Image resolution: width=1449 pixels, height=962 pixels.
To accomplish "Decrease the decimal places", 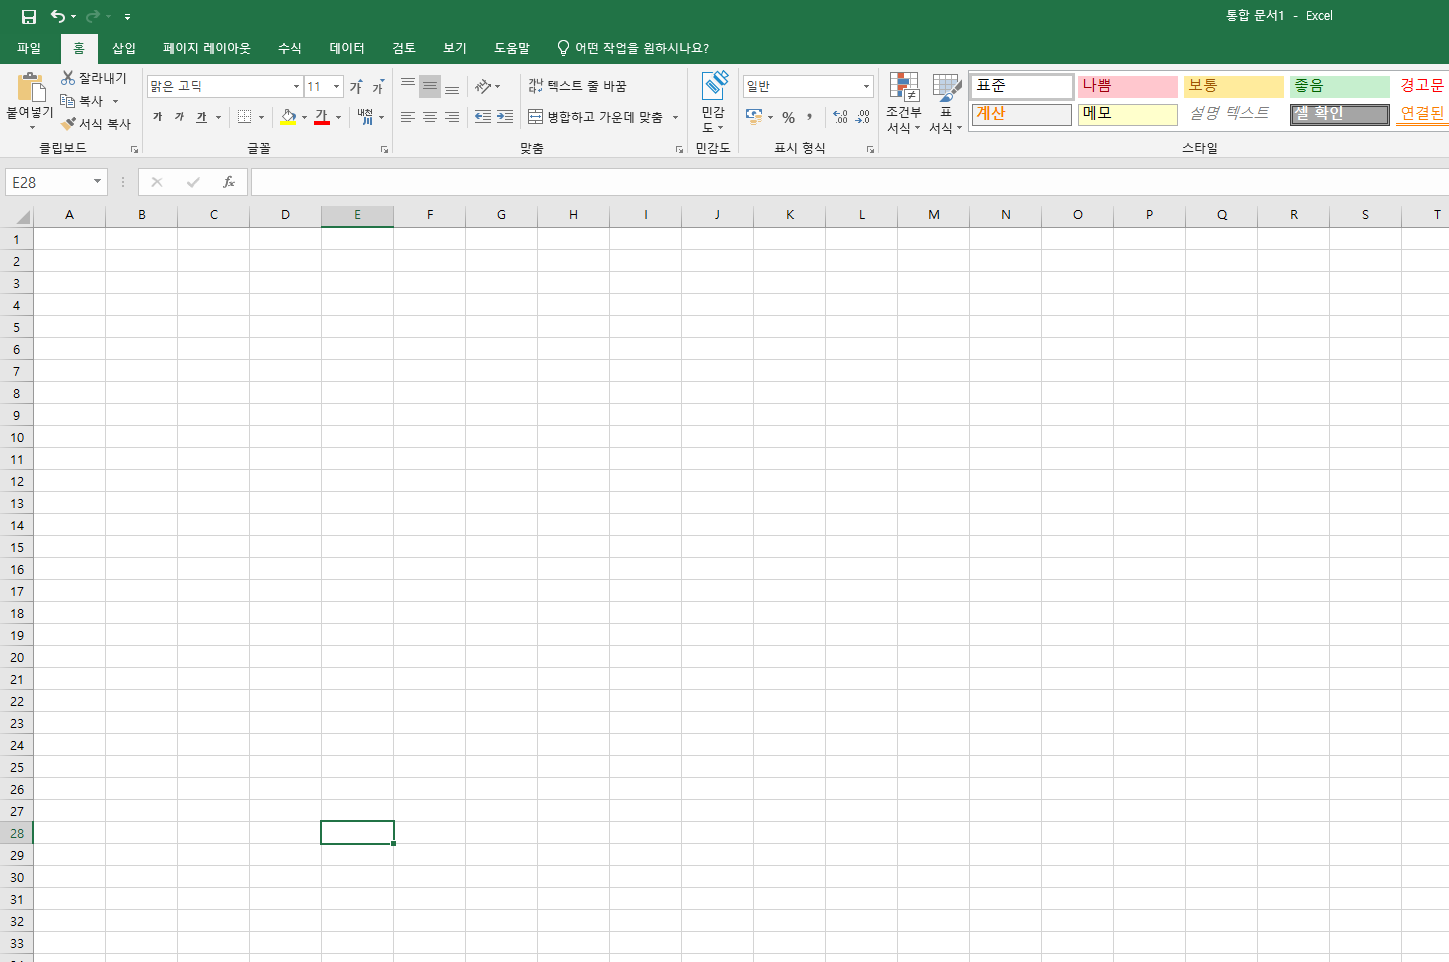I will [x=863, y=117].
